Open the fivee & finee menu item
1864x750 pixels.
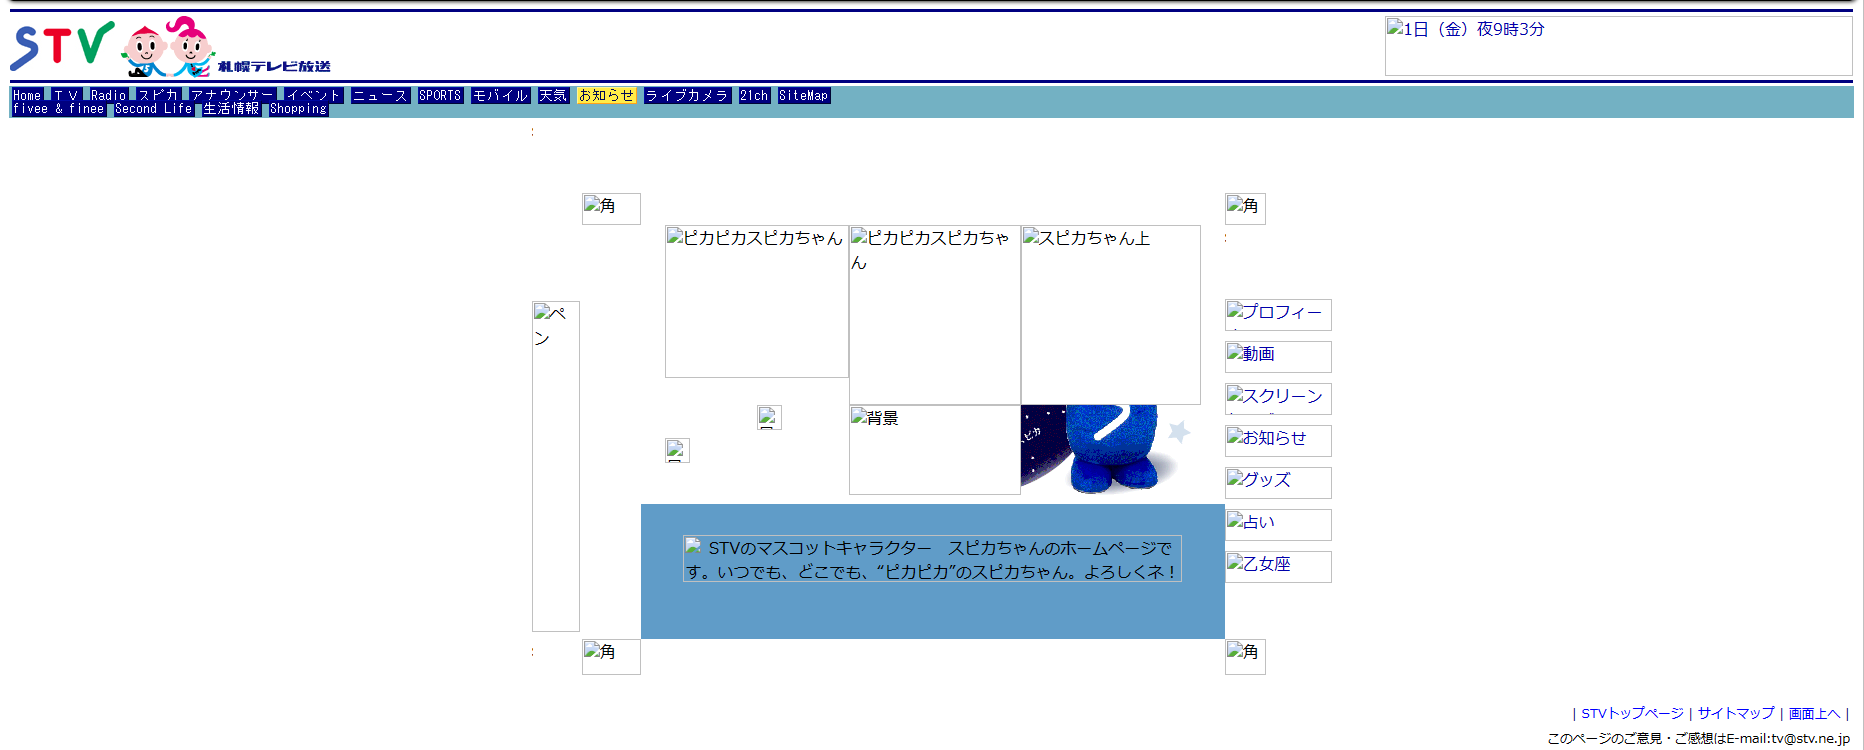[x=58, y=109]
